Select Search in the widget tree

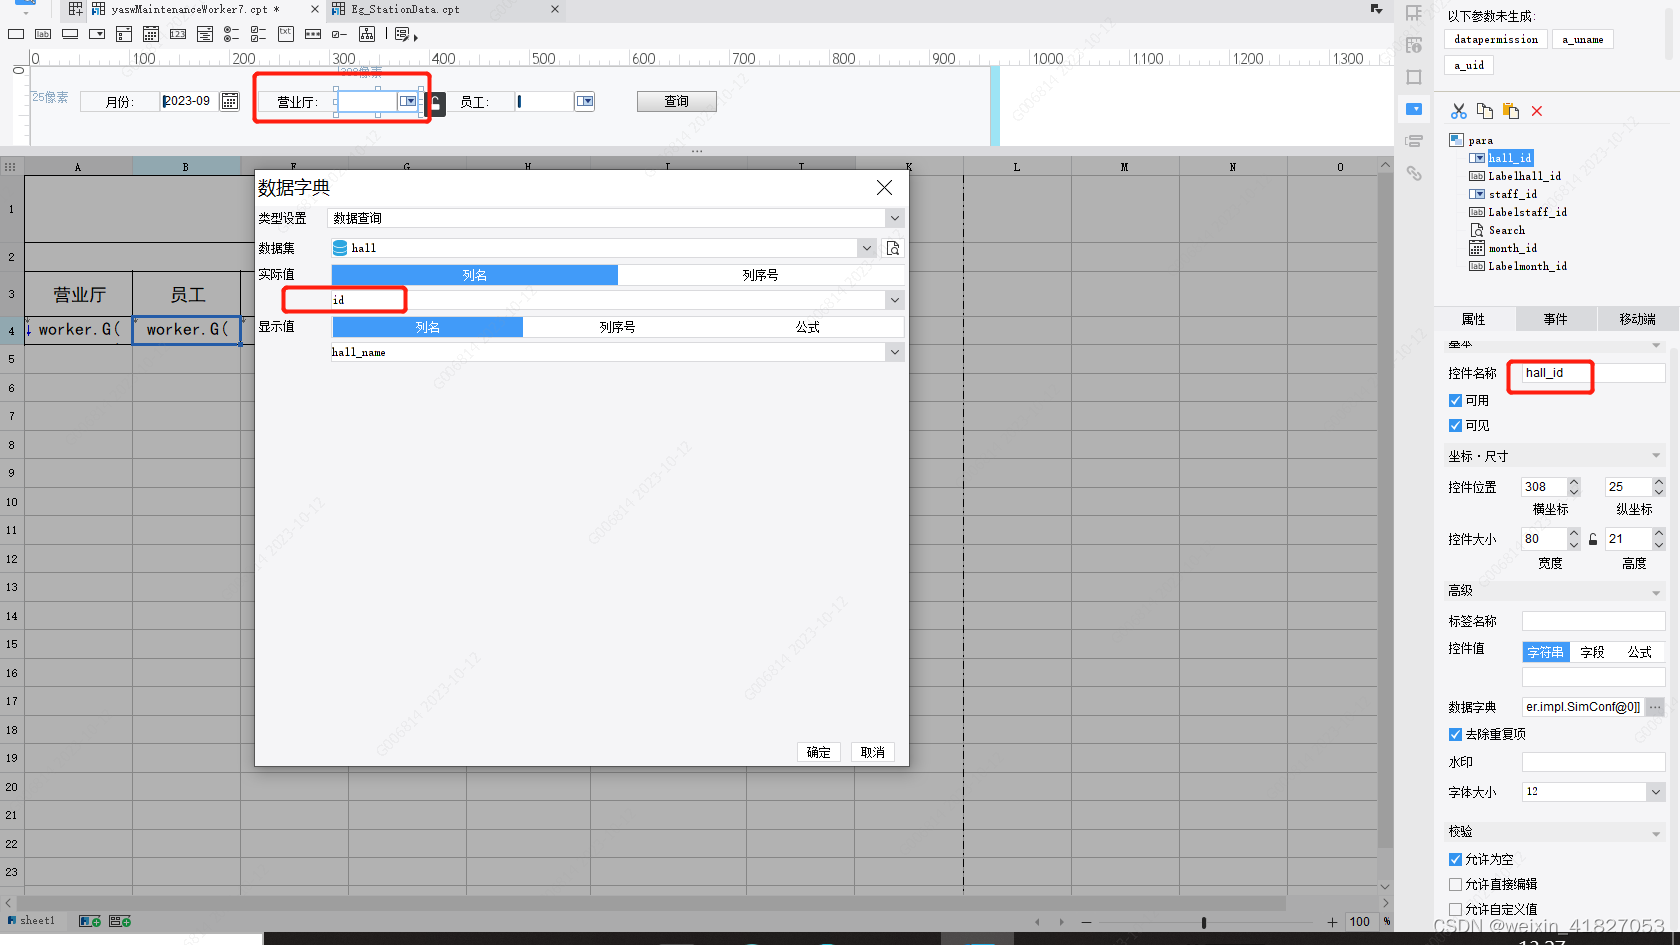[1506, 230]
